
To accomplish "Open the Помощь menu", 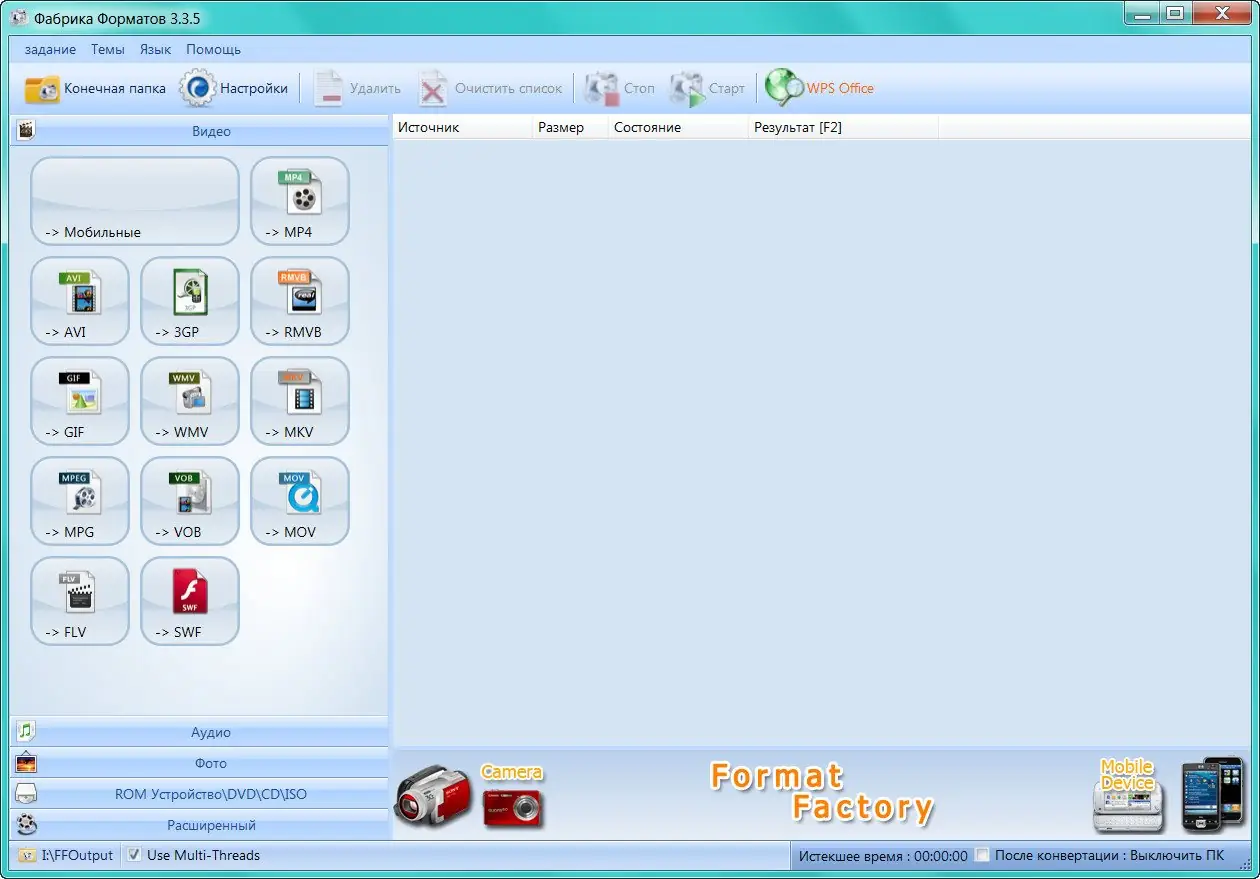I will click(213, 49).
